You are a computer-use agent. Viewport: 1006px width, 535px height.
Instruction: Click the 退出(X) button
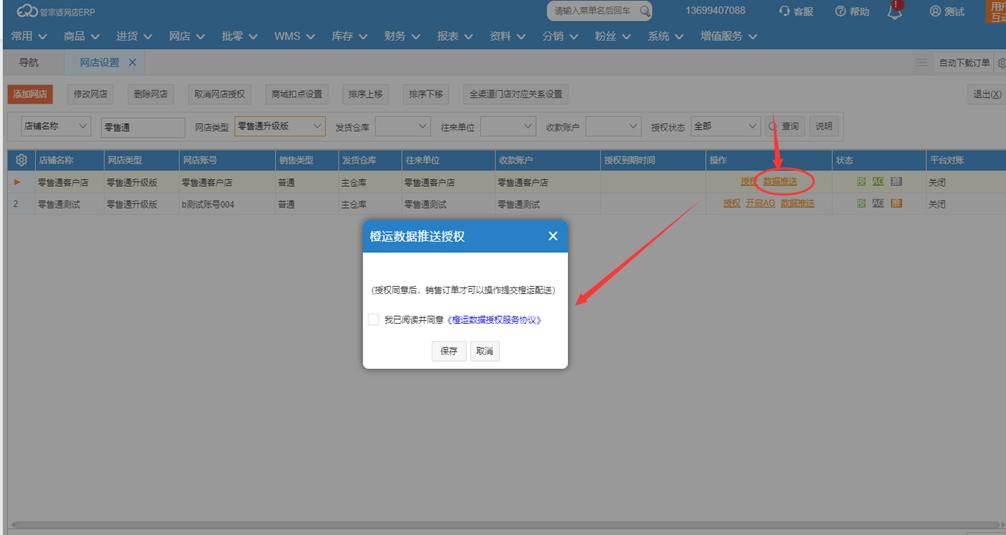click(987, 94)
